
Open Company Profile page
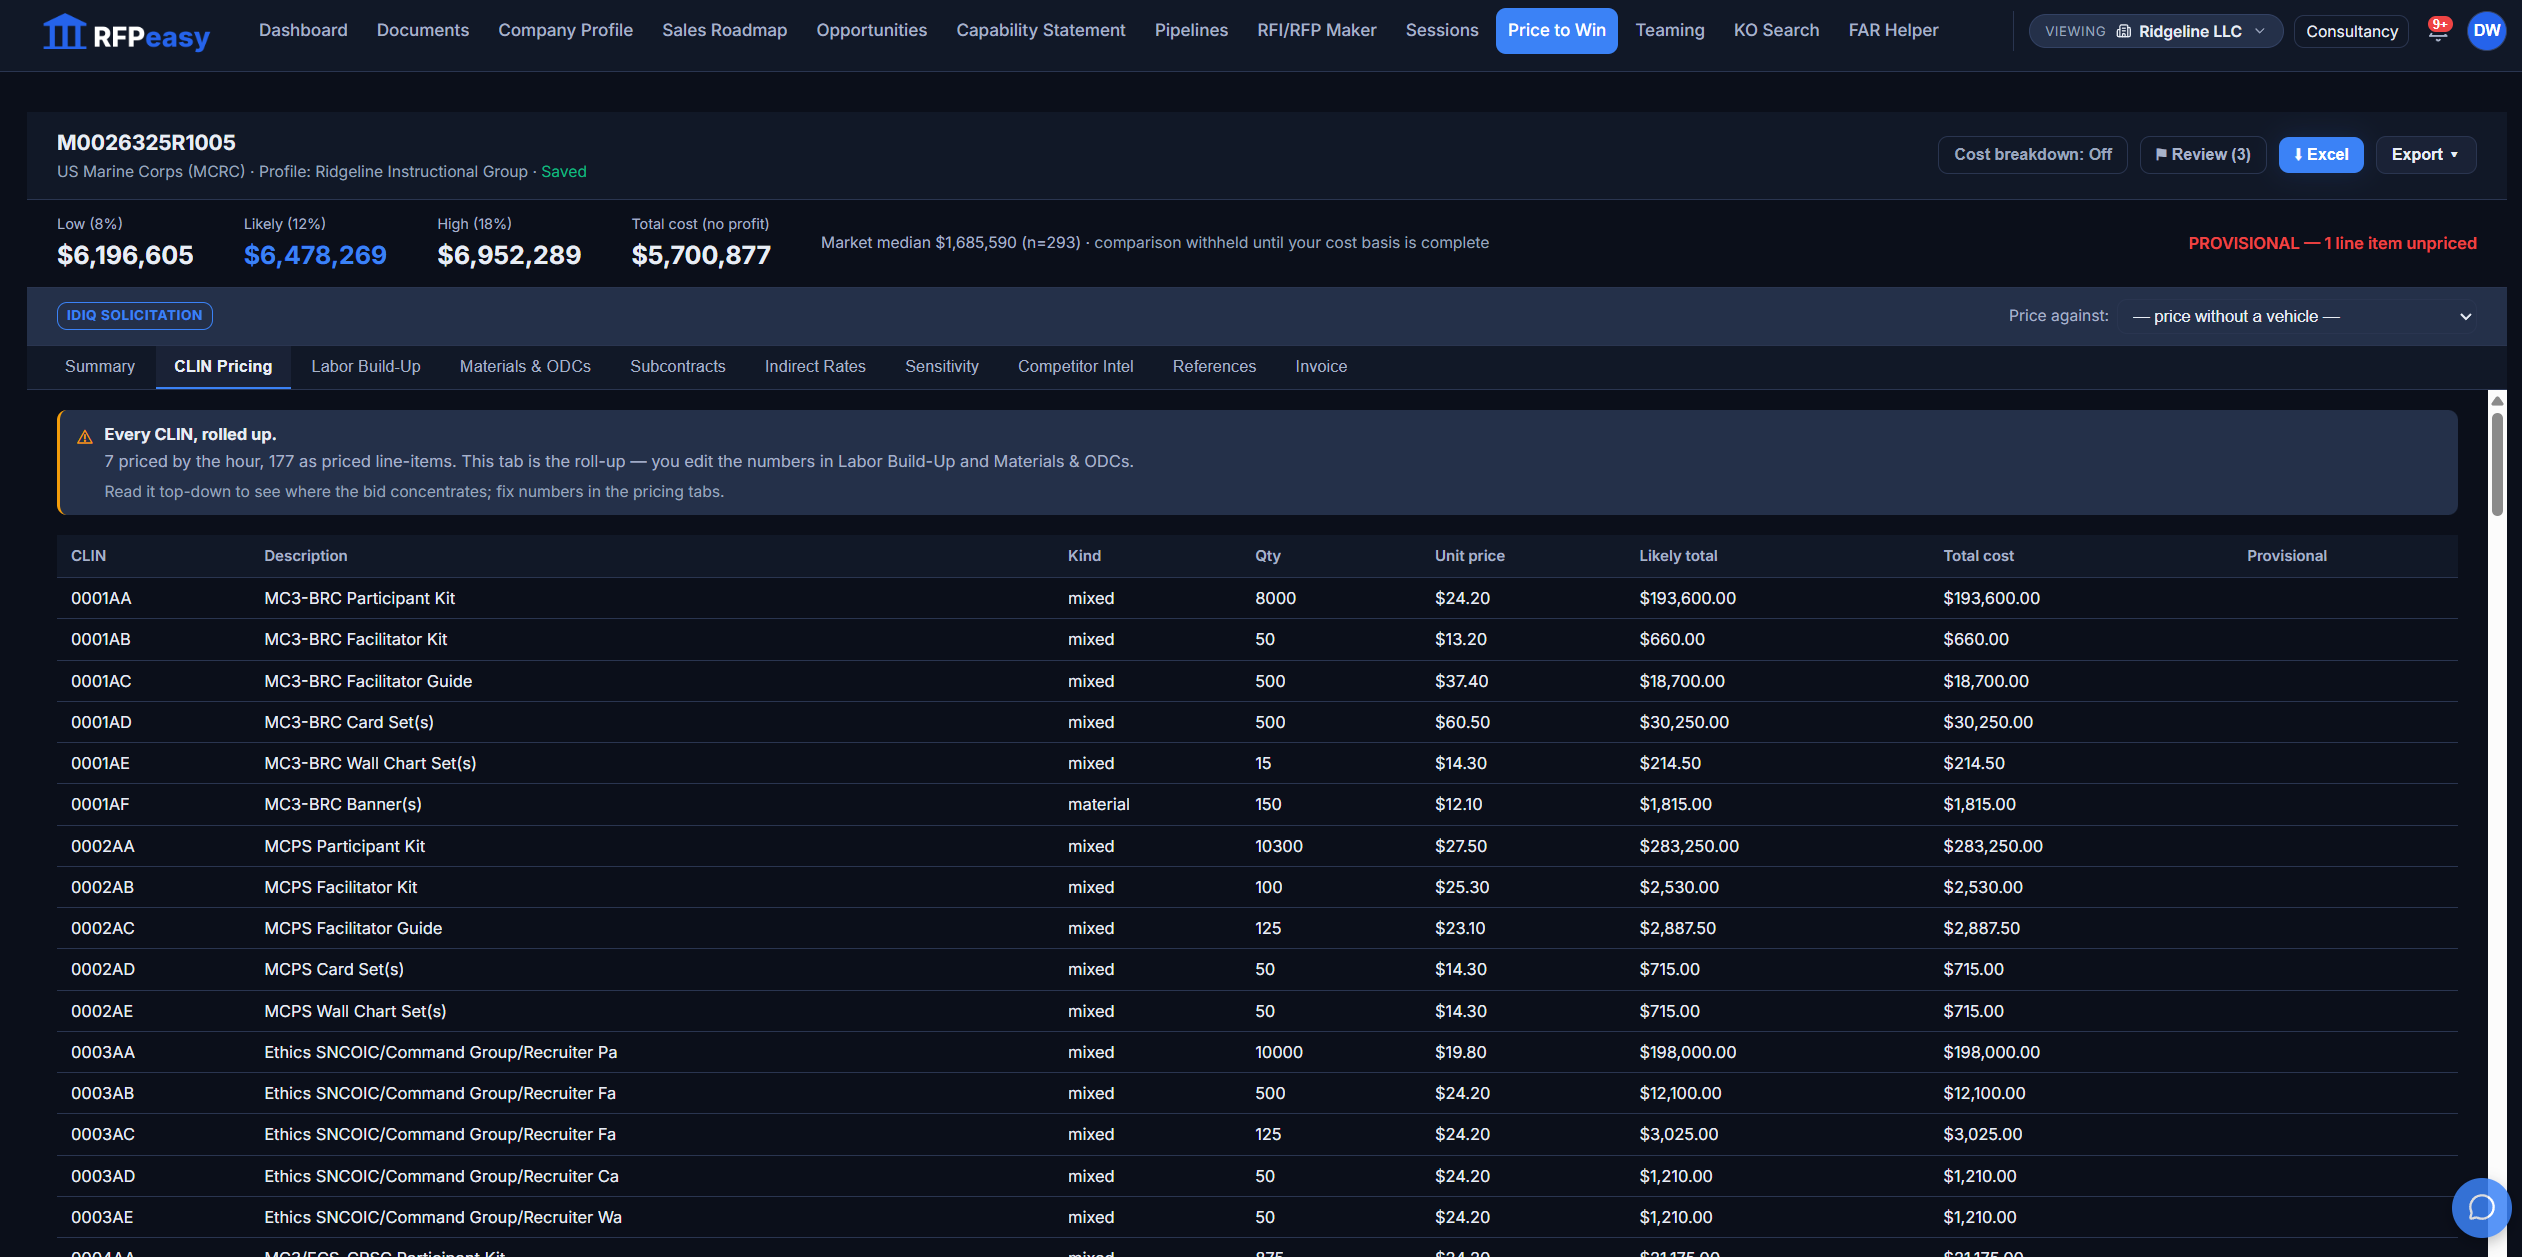click(565, 31)
